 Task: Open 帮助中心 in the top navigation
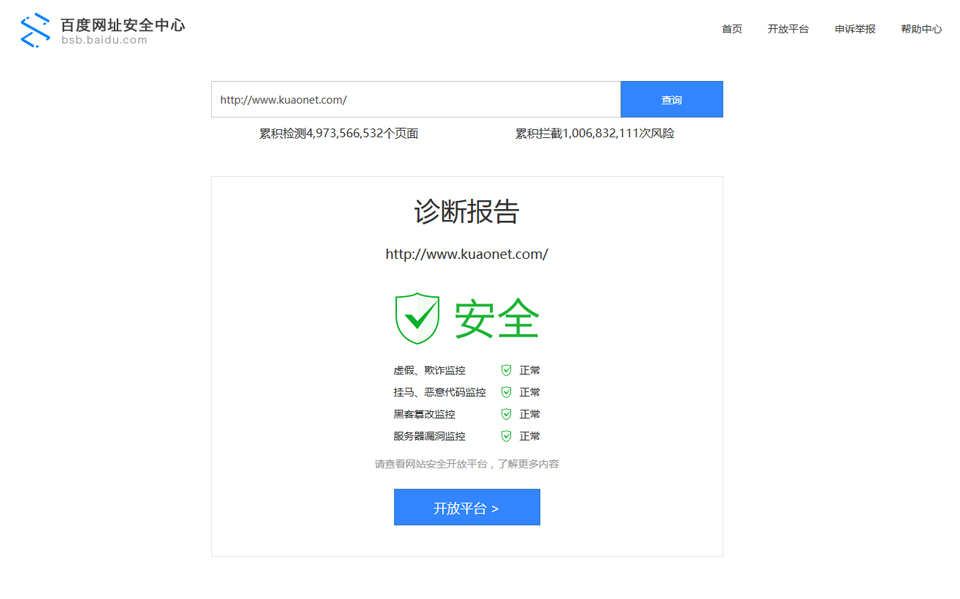point(921,29)
